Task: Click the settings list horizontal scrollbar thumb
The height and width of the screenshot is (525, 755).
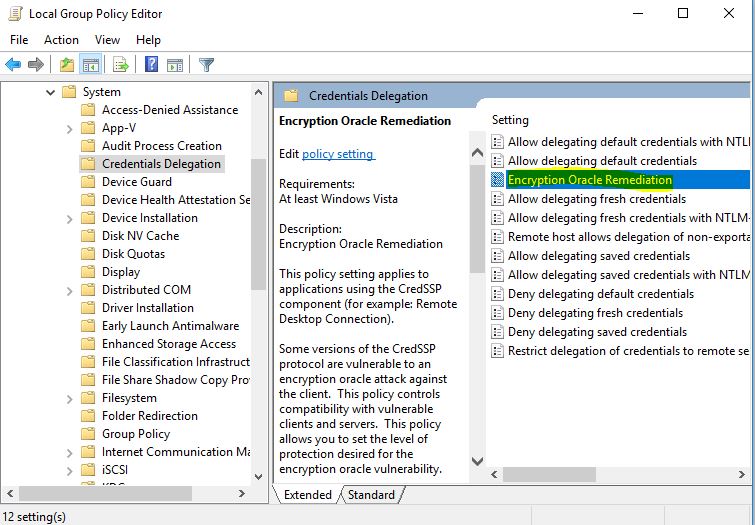Action: tap(549, 474)
